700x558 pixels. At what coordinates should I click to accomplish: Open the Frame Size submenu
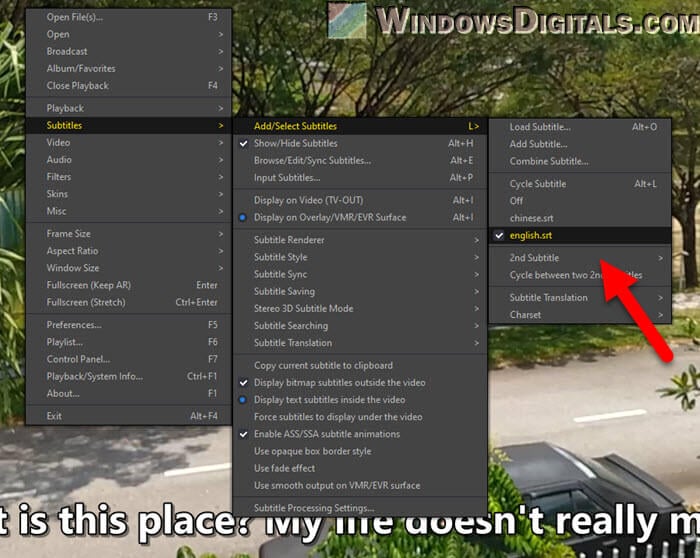(129, 233)
